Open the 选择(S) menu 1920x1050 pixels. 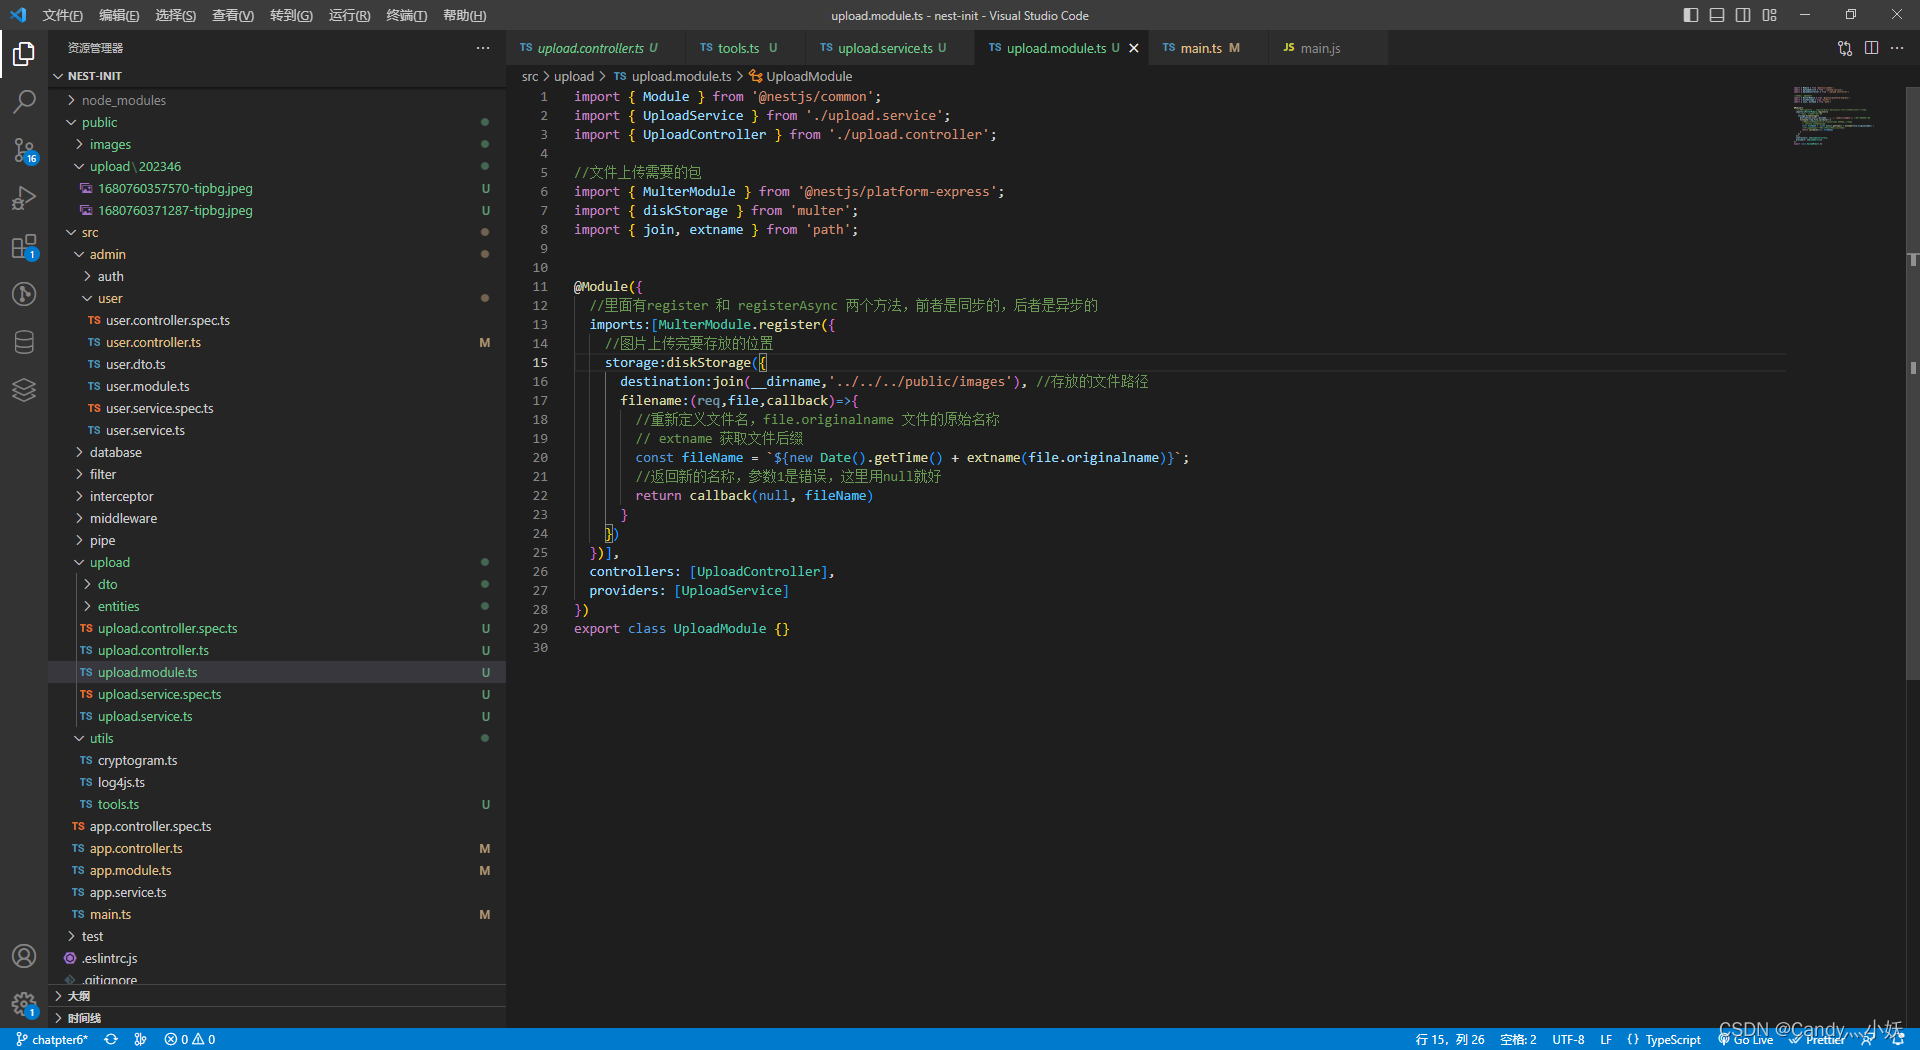pyautogui.click(x=176, y=15)
